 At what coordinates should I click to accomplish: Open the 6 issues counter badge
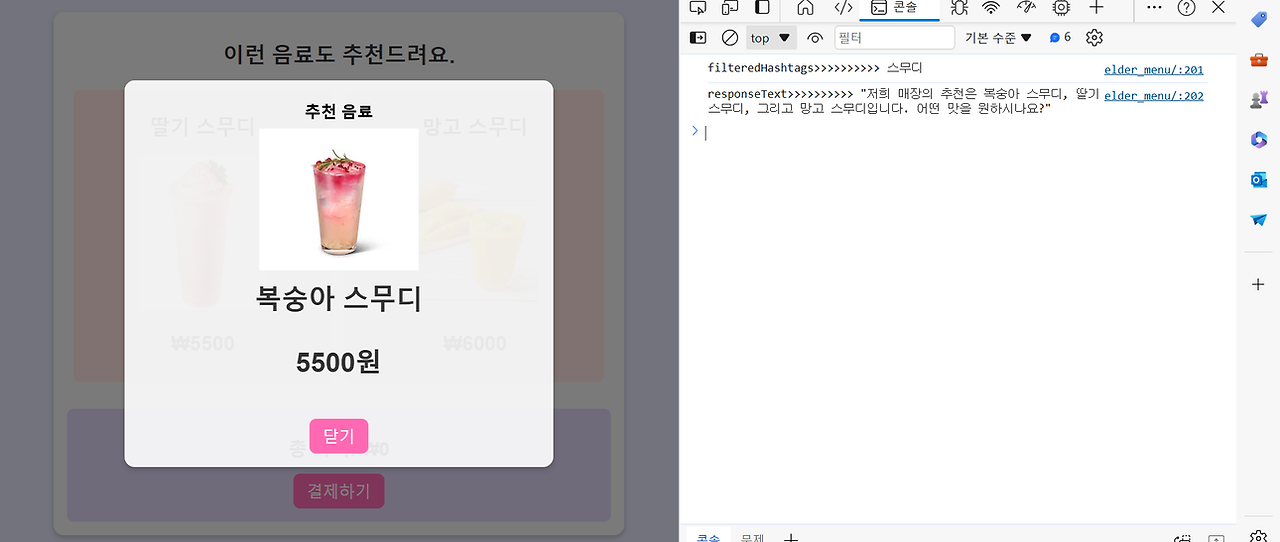tap(1060, 37)
